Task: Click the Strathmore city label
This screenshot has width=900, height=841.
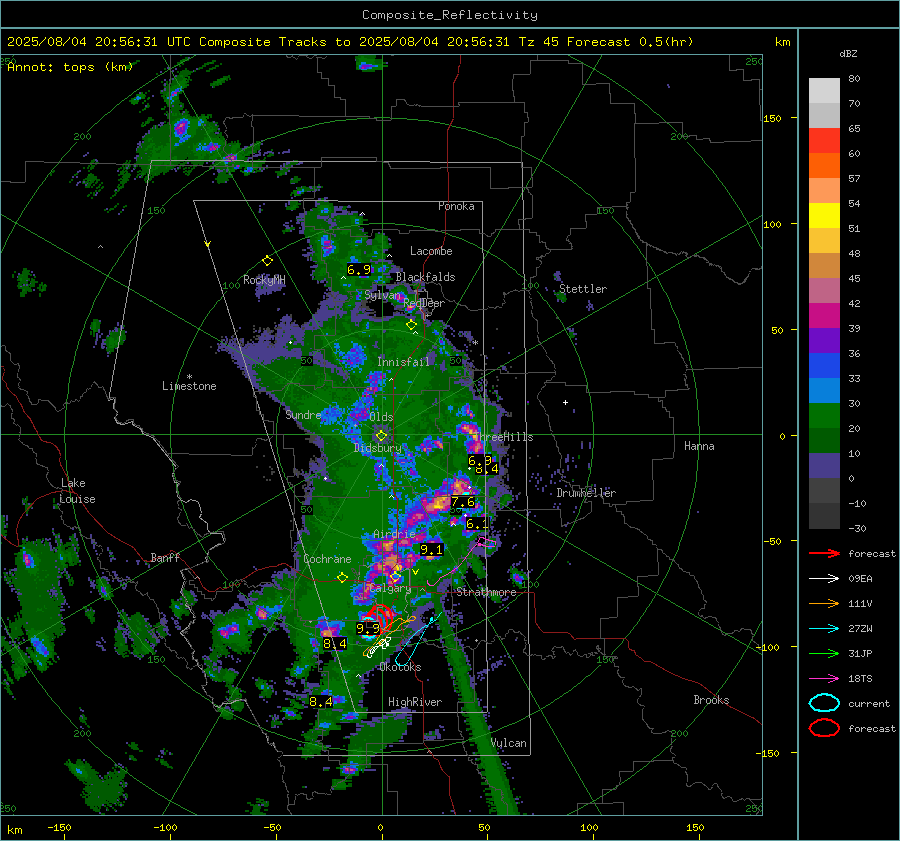Action: tap(486, 592)
